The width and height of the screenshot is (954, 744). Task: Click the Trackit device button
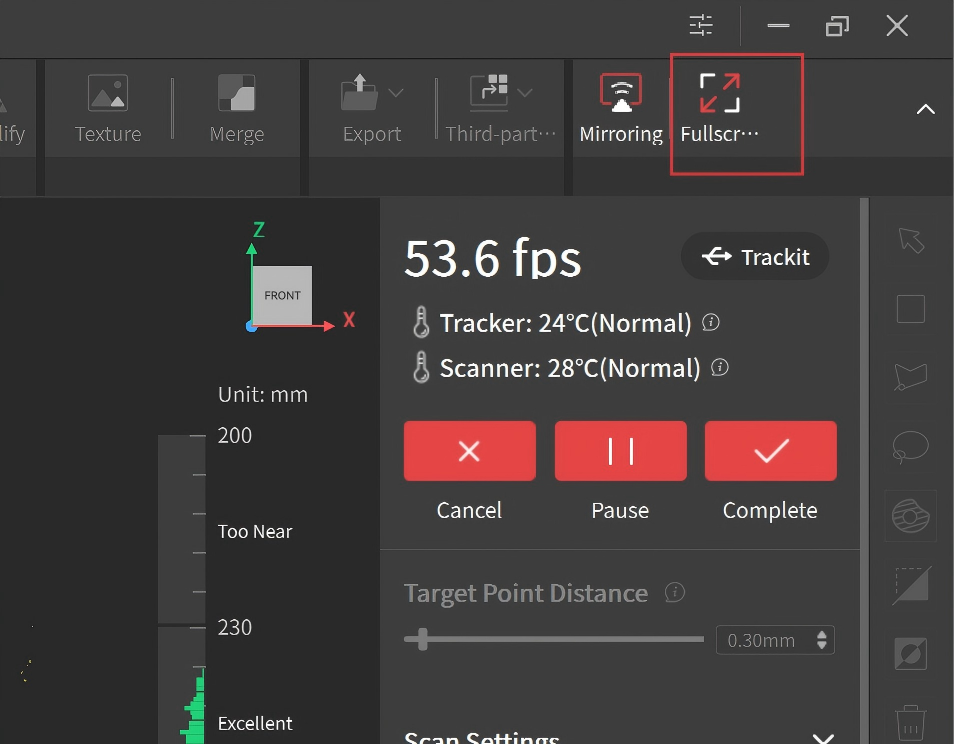755,257
